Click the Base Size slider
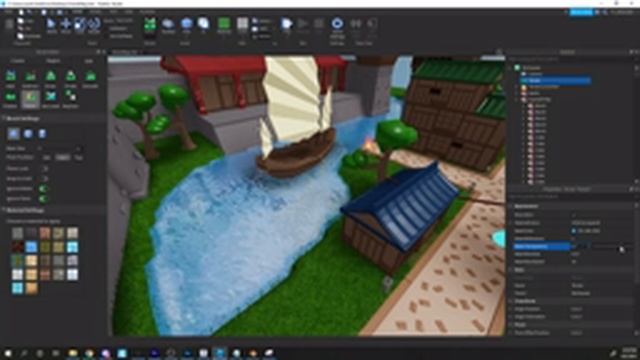The width and height of the screenshot is (640, 360). pos(60,148)
